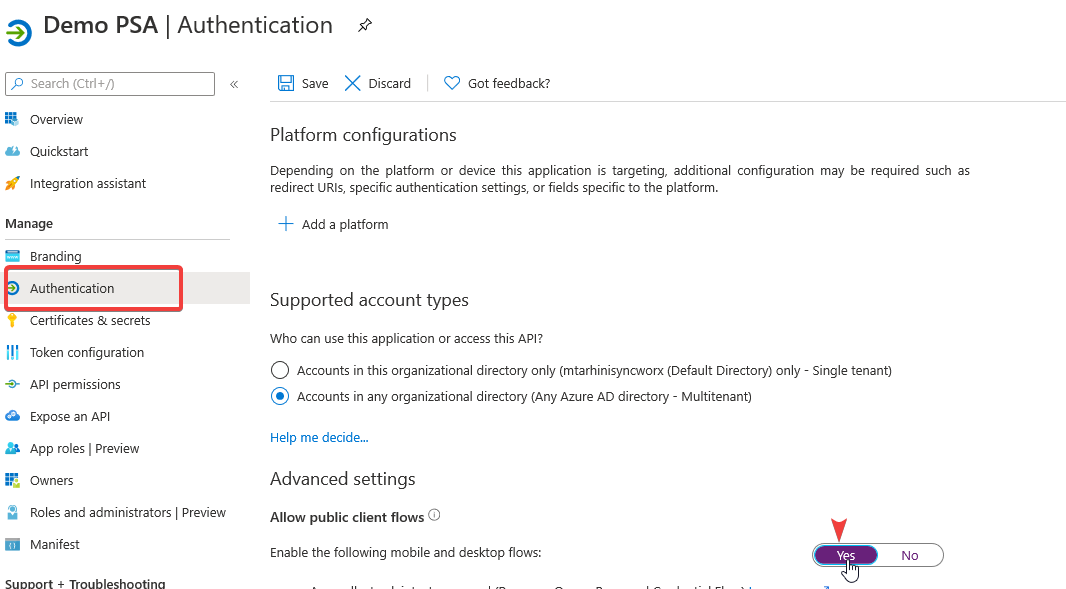Collapse the sidebar with the double chevron
Screen dimensions: 1066x589
pyautogui.click(x=234, y=84)
